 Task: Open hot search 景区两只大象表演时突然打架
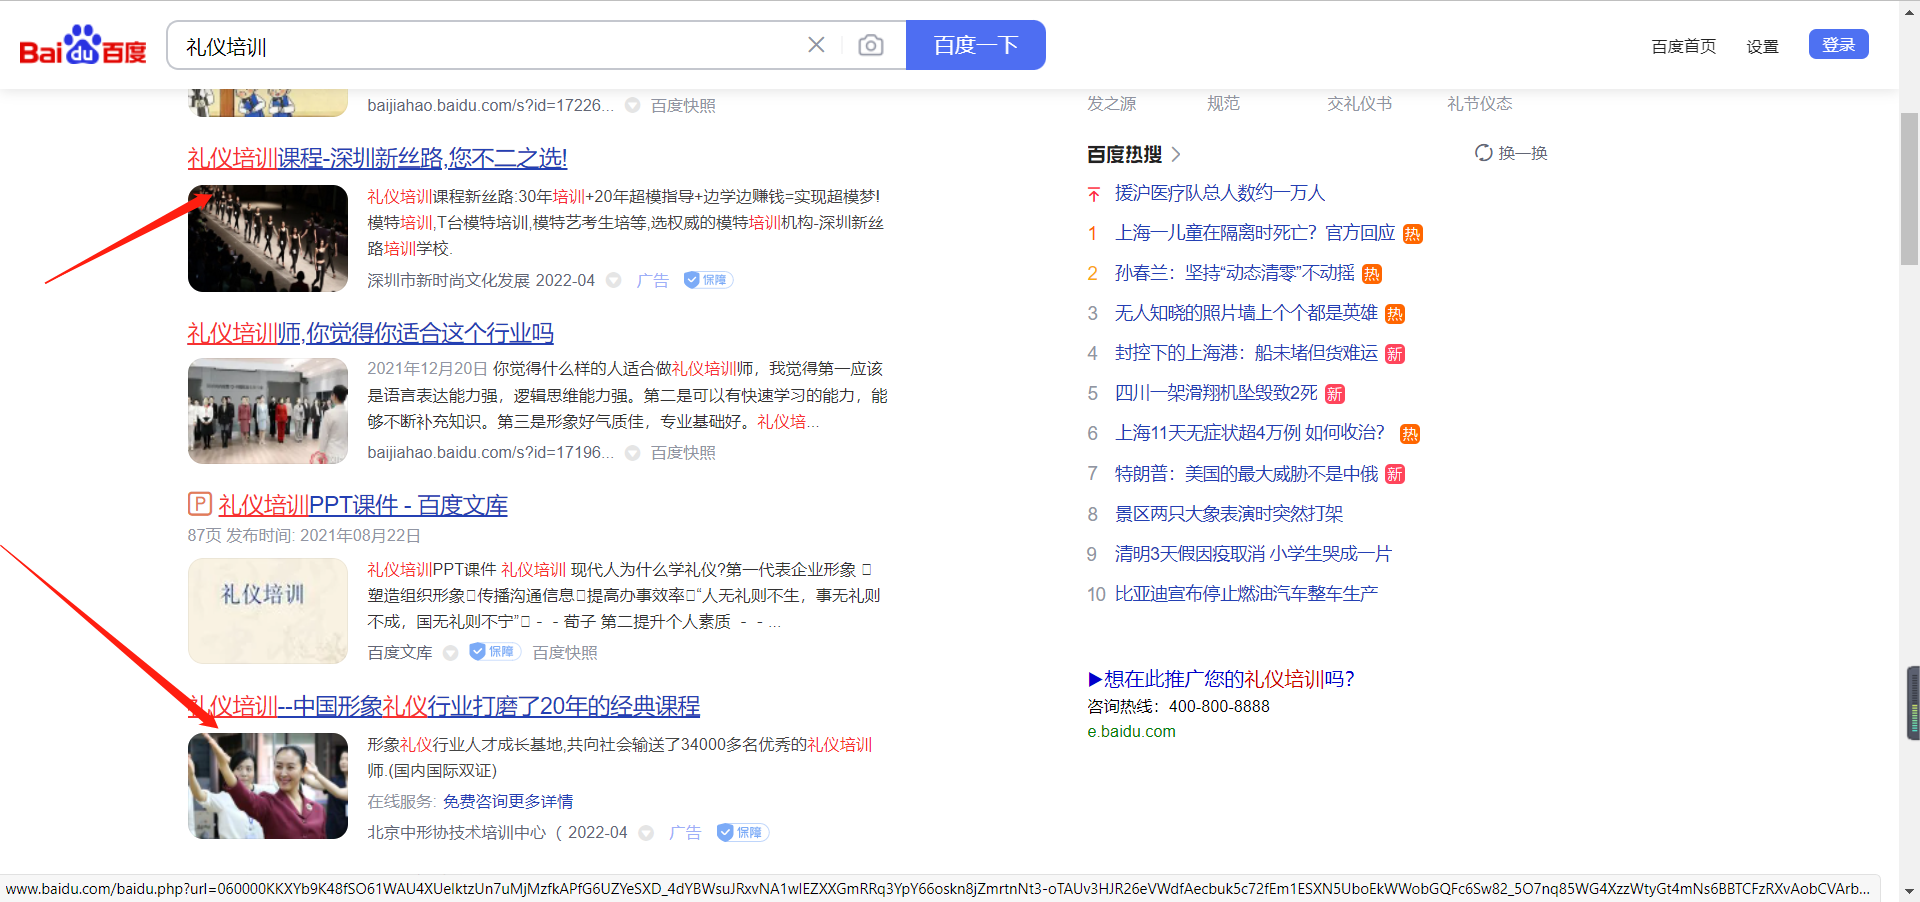click(x=1229, y=513)
